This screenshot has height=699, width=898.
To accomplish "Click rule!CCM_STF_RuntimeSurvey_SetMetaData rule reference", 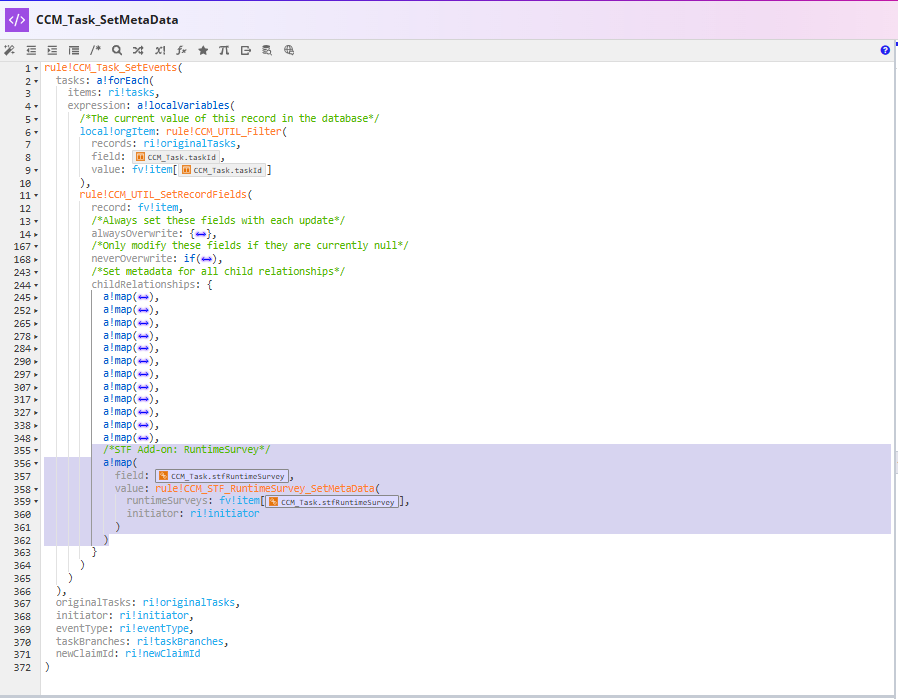I will (x=265, y=488).
